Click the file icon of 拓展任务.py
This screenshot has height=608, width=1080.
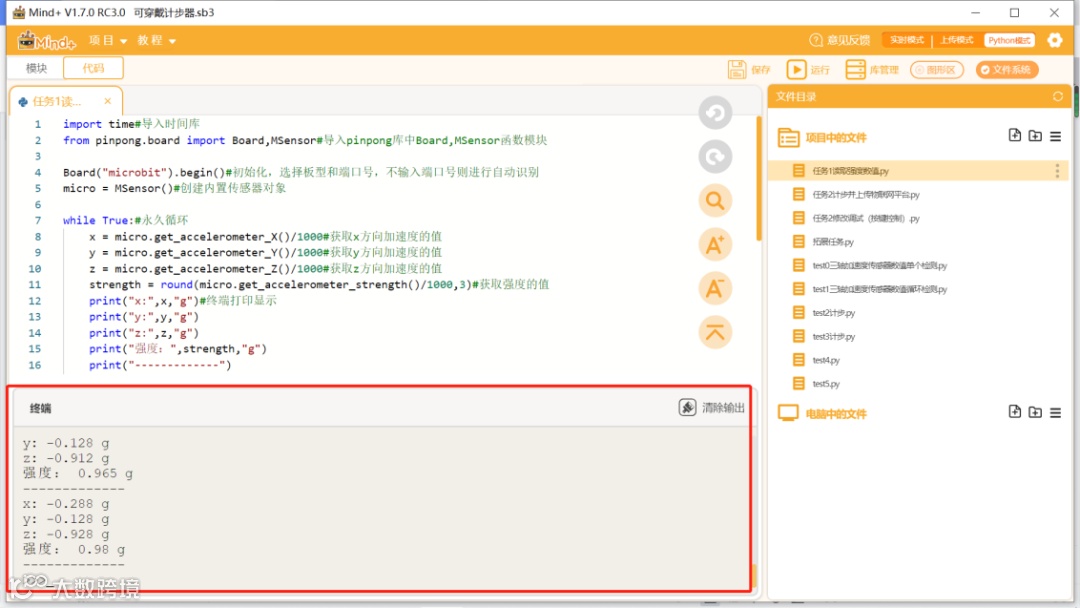(798, 241)
